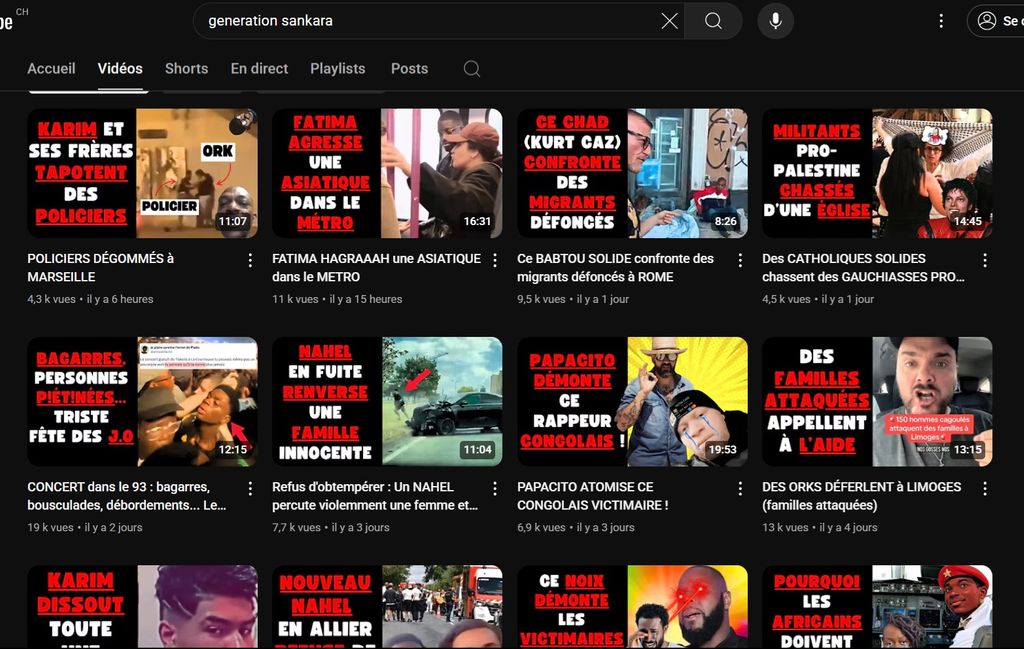Open the settings three-dot menu in the header
Viewport: 1024px width, 649px height.
pos(941,21)
